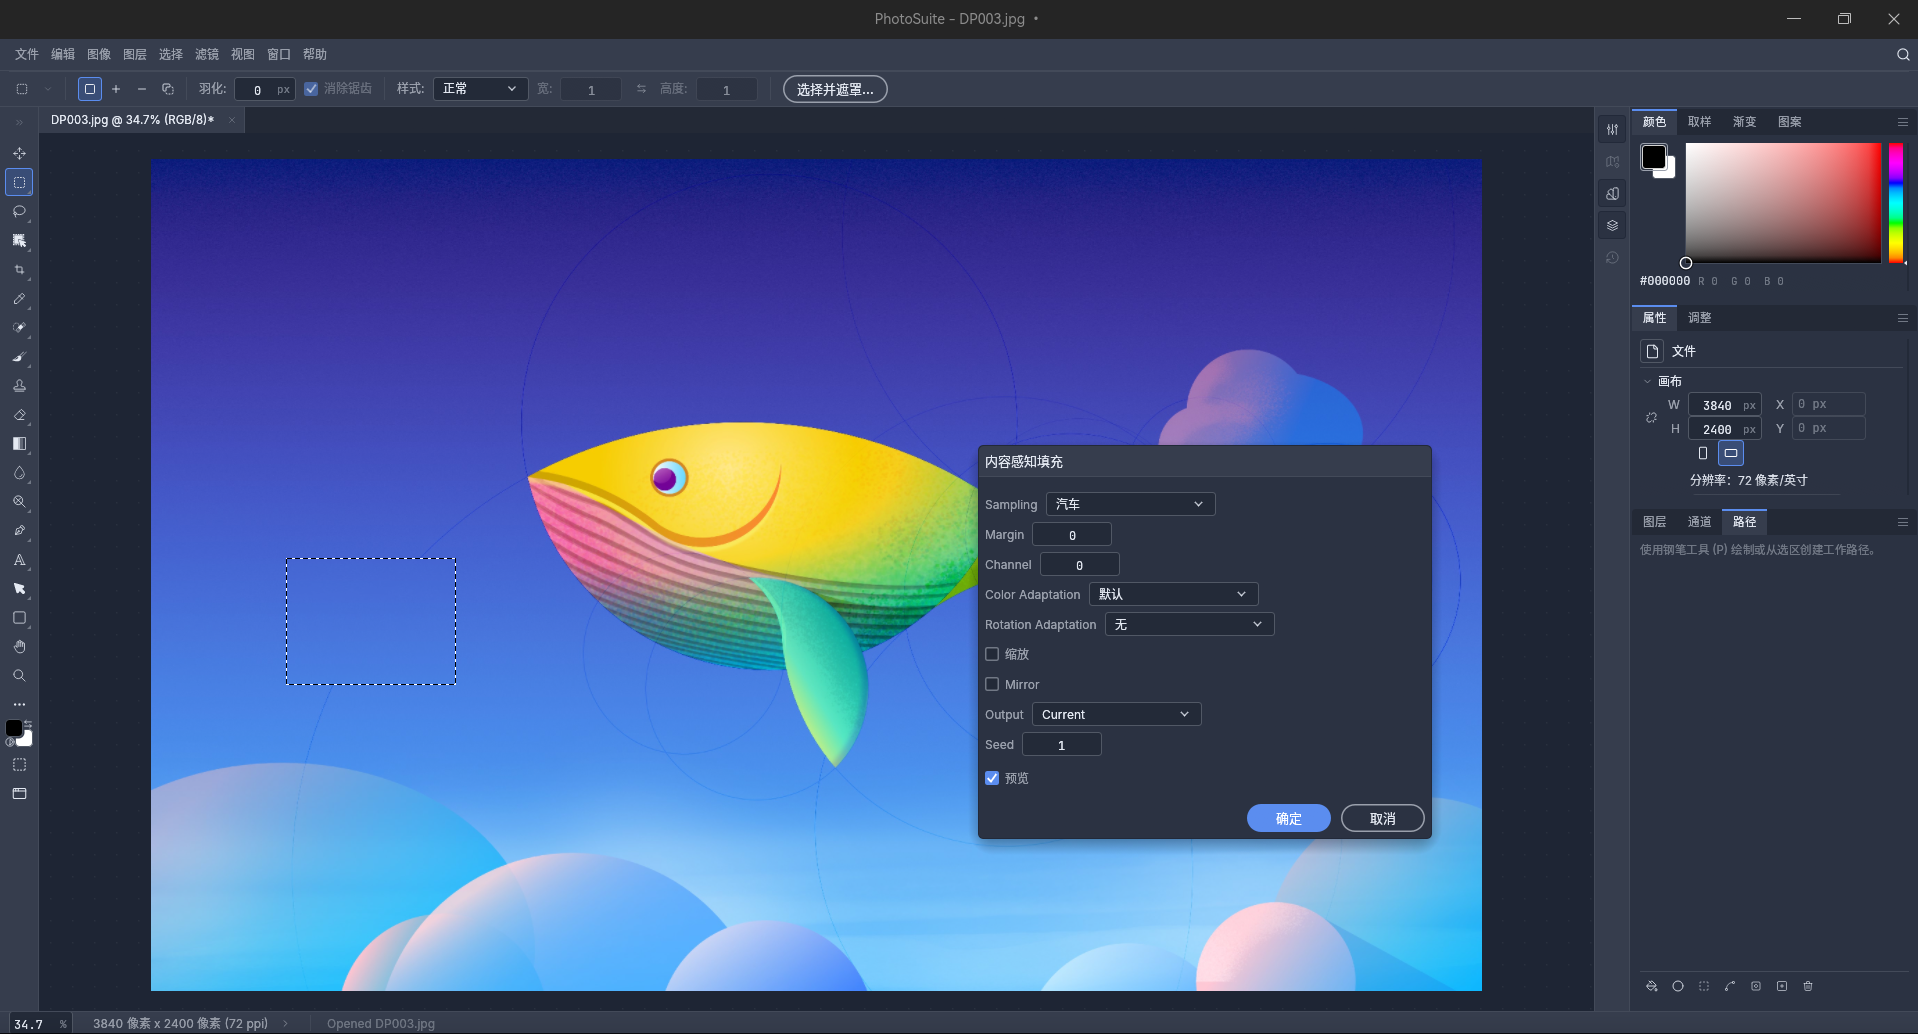The image size is (1918, 1034).
Task: Select the Eraser tool
Action: click(19, 415)
